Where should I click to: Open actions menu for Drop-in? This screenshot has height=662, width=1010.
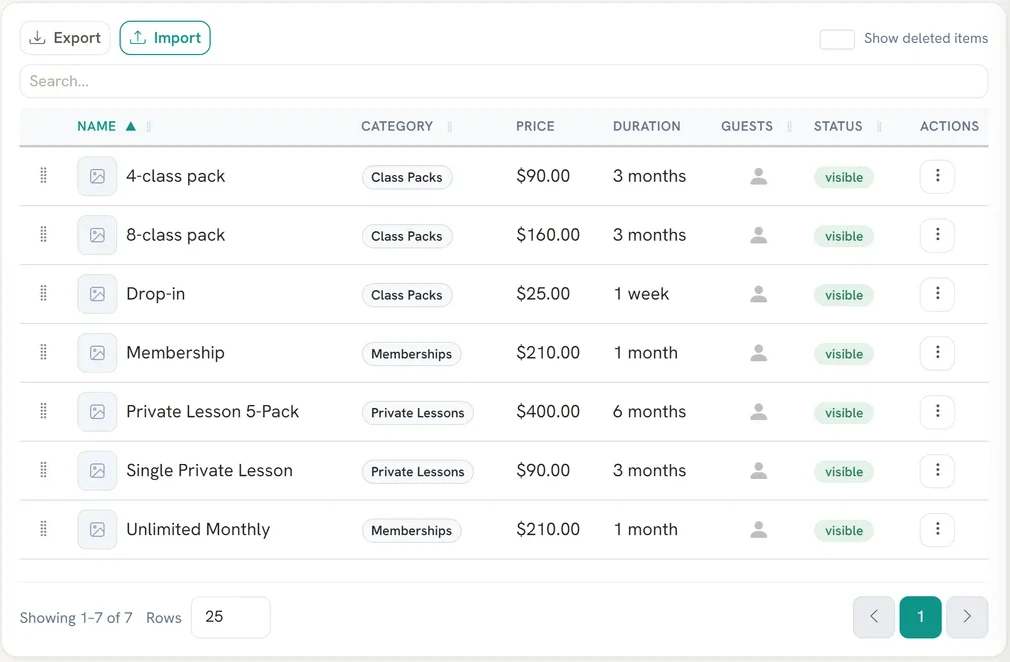pyautogui.click(x=937, y=294)
